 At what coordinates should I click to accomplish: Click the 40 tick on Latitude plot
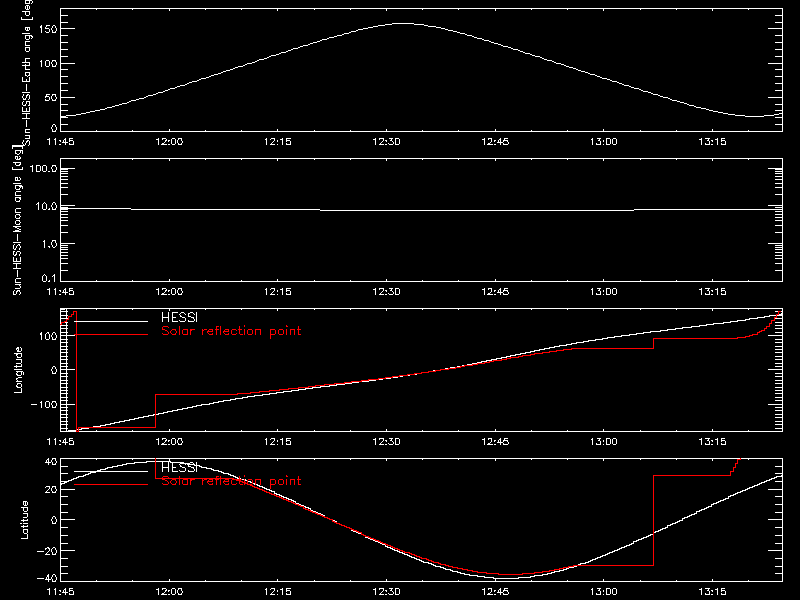[x=52, y=462]
